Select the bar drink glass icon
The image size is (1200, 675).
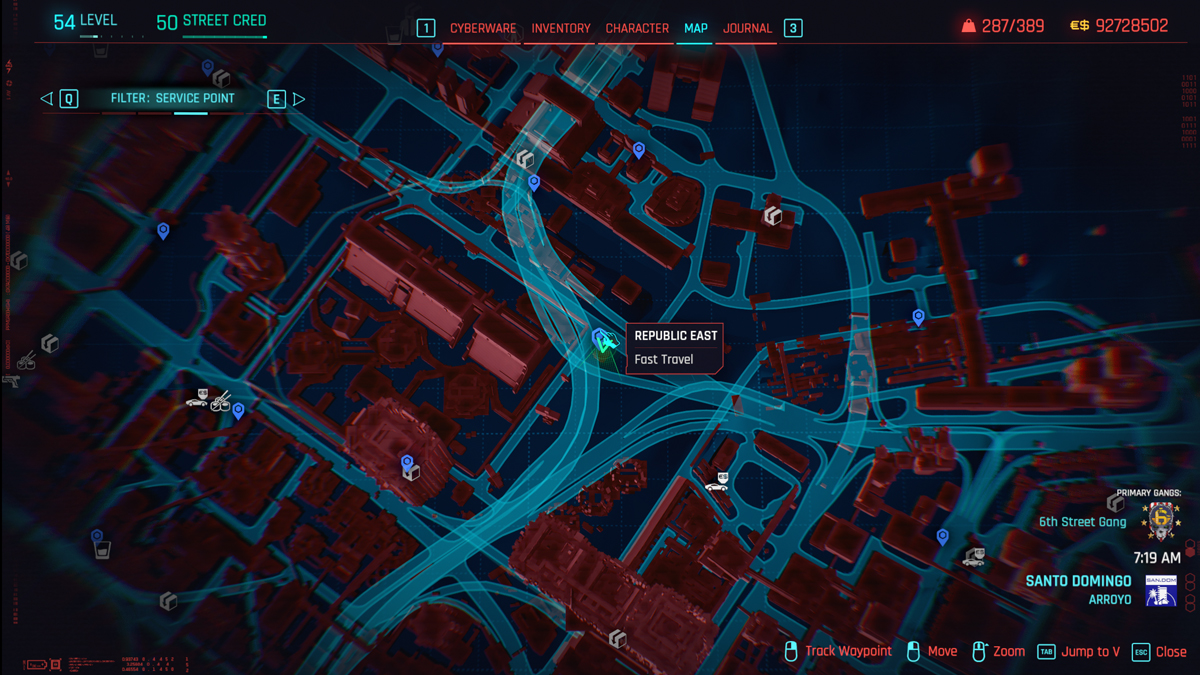(x=101, y=550)
